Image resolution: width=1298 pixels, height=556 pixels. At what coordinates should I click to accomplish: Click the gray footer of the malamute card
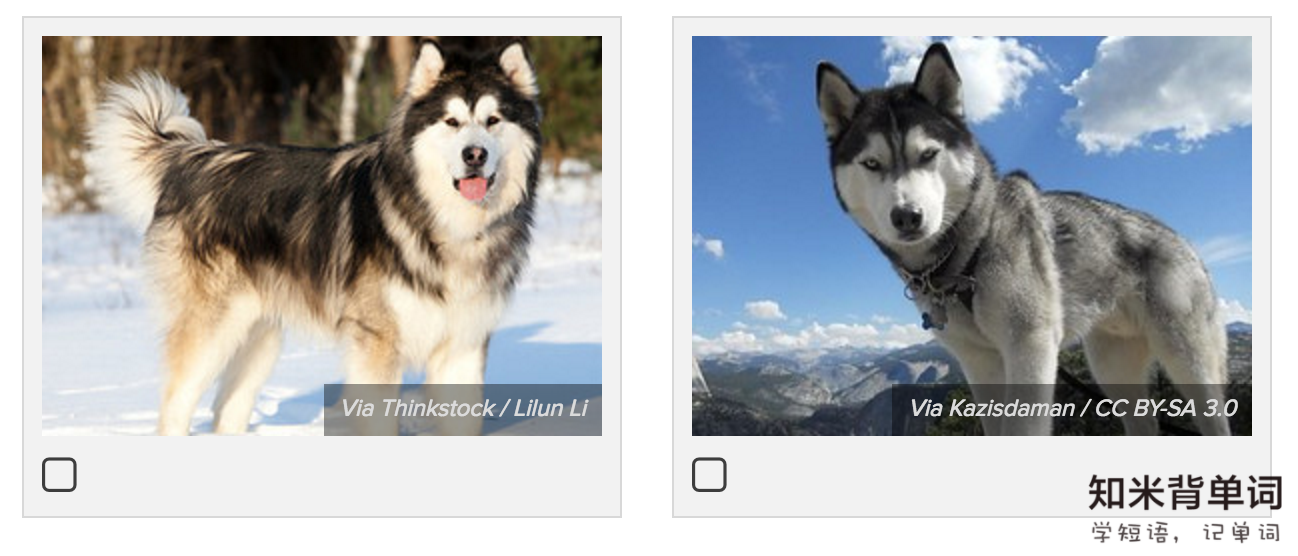click(x=322, y=476)
